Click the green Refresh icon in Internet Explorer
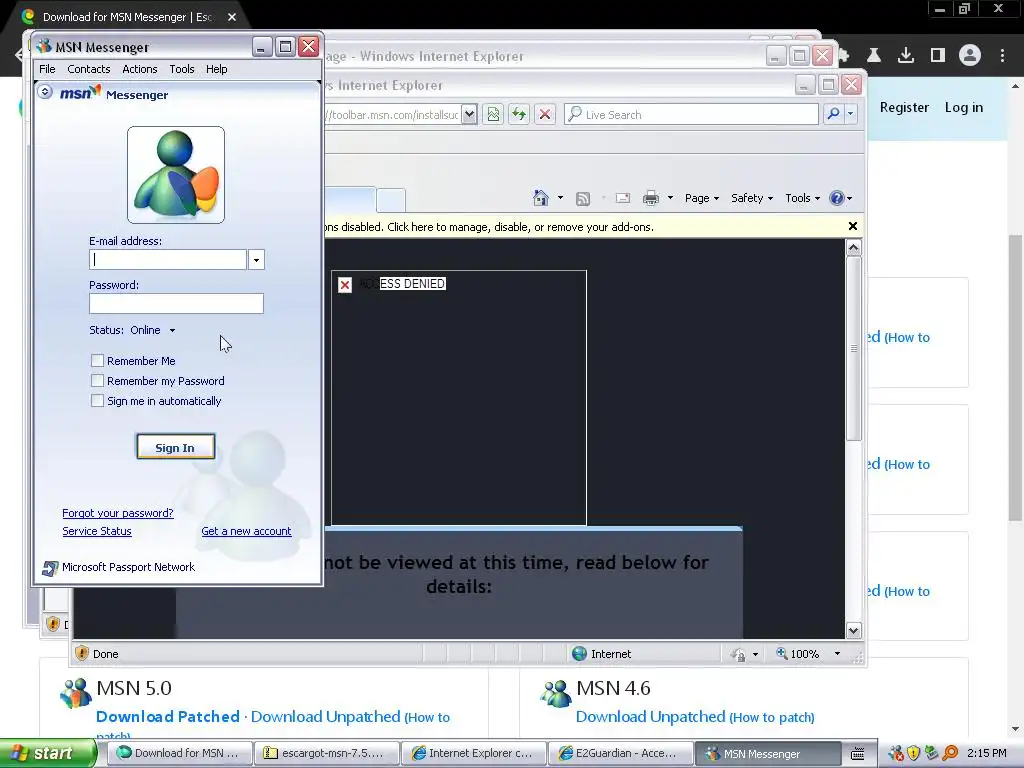1024x768 pixels. (519, 115)
